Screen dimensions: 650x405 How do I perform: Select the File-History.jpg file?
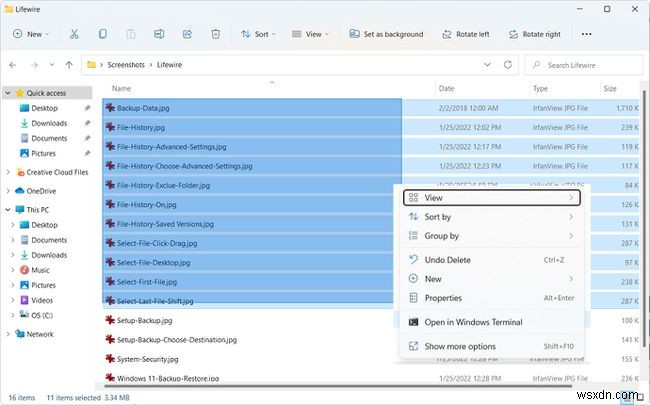[x=141, y=128]
